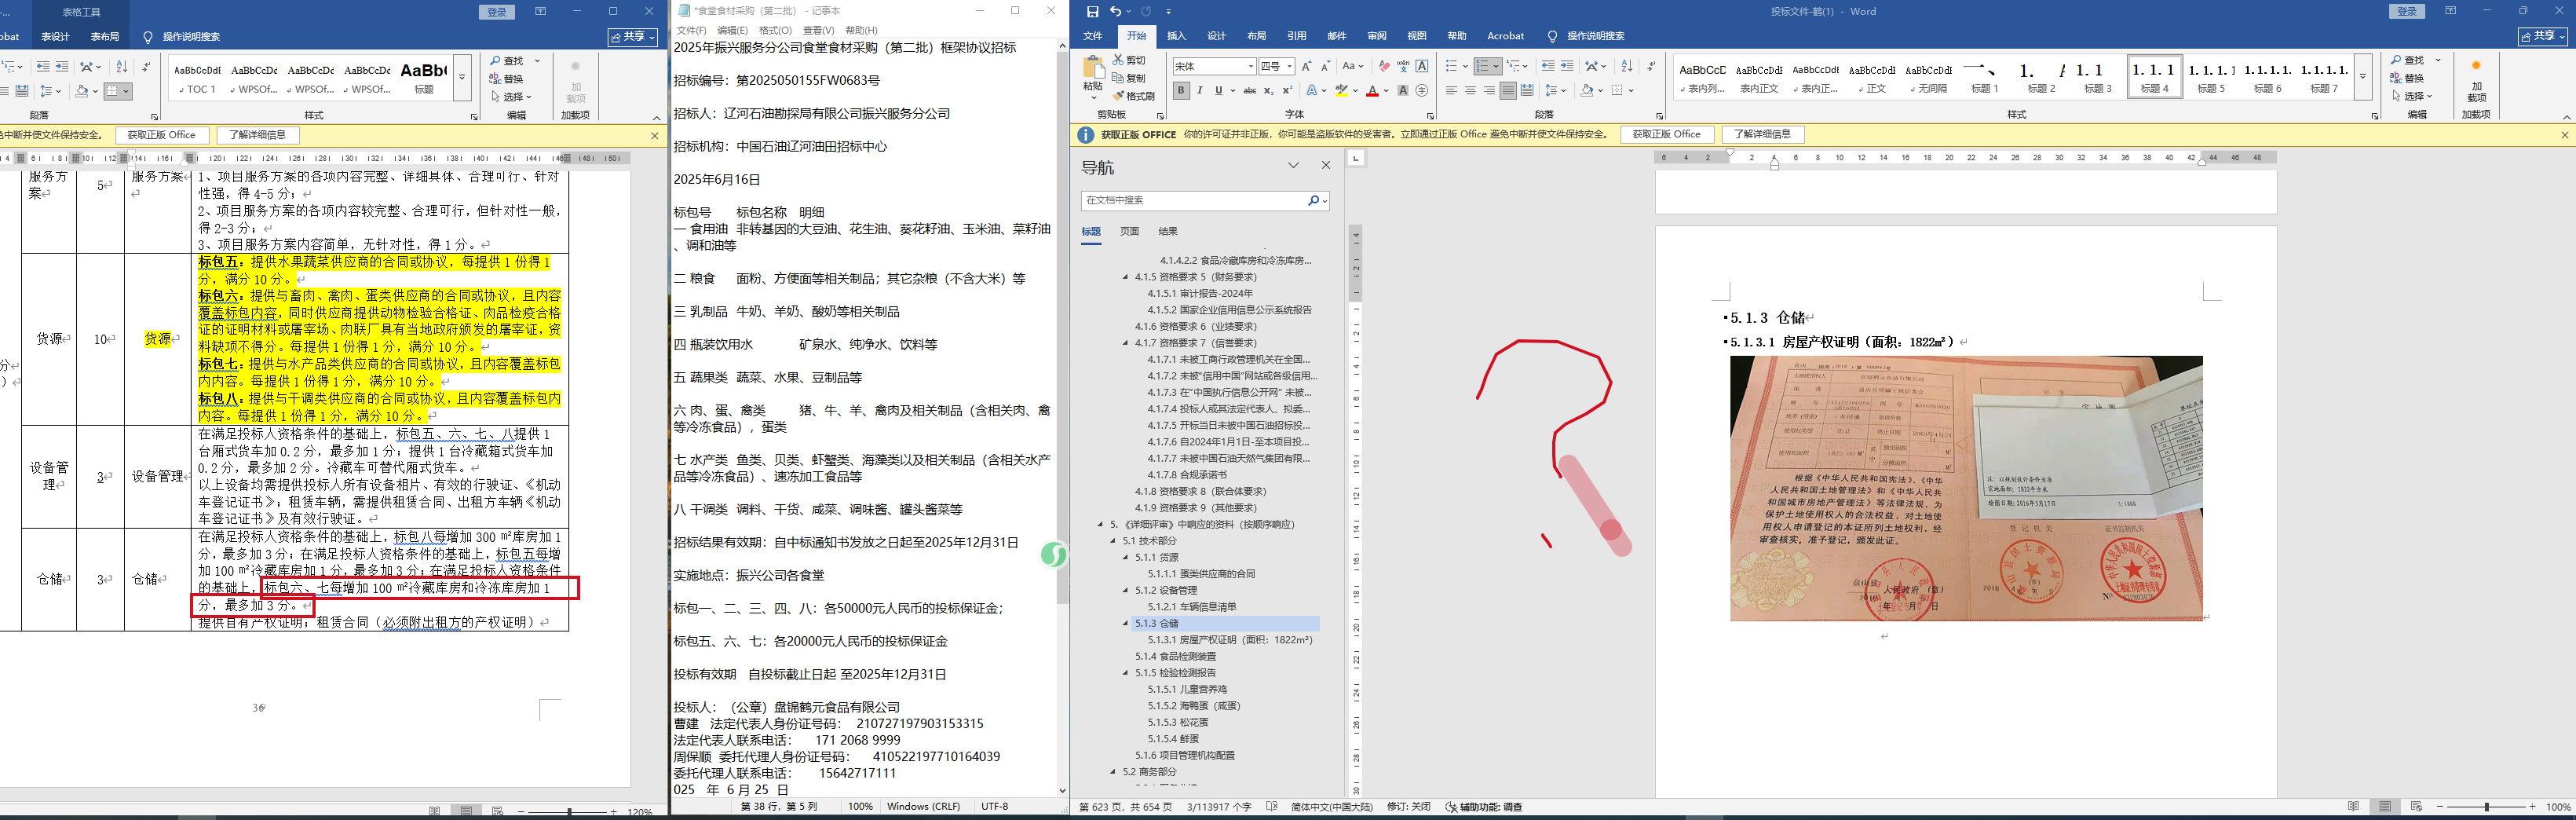Viewport: 2576px width, 820px height.
Task: Save the document in right Word window
Action: click(x=1092, y=11)
